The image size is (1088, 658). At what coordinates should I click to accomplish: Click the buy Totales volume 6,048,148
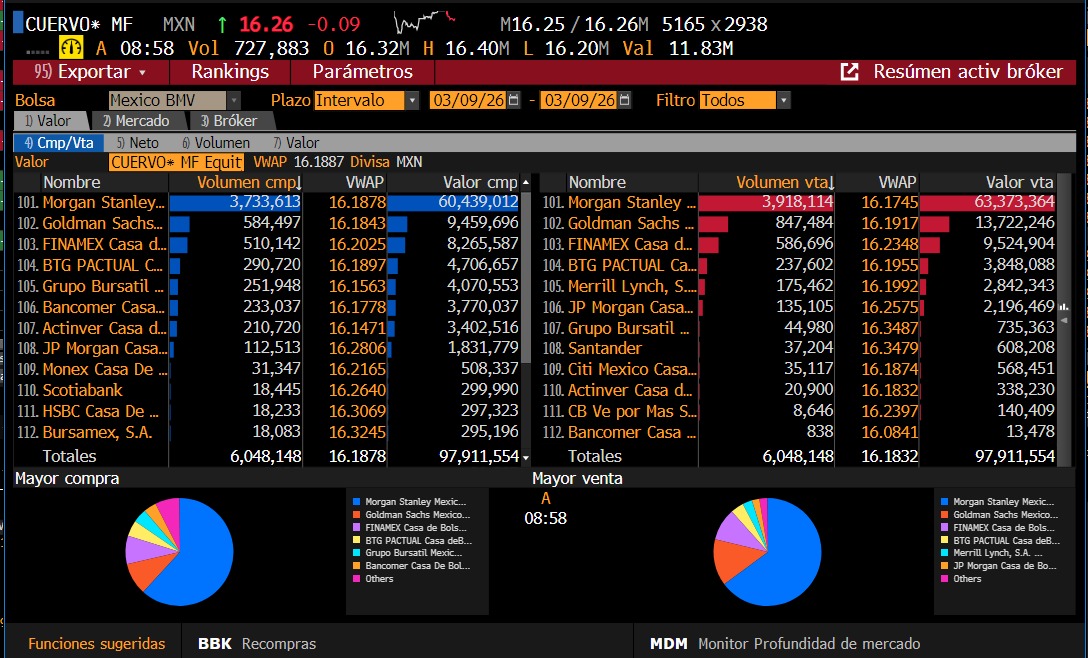[x=266, y=457]
